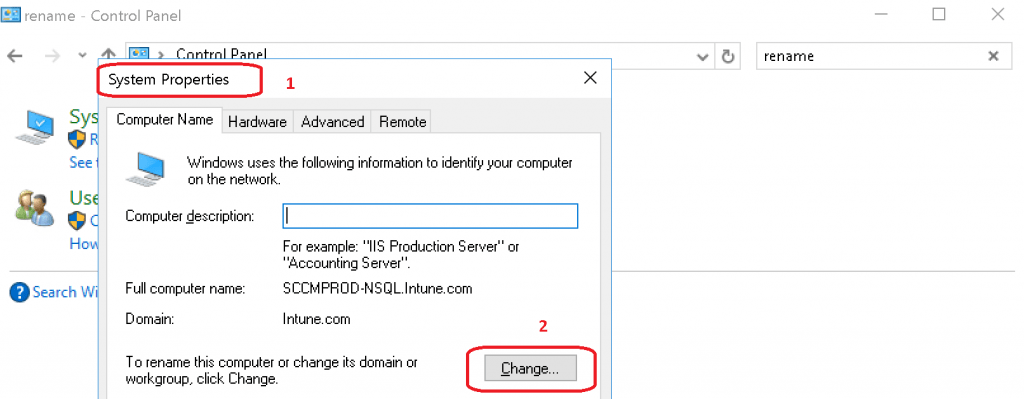This screenshot has height=399, width=1024.
Task: Open the Advanced tab
Action: coord(332,121)
